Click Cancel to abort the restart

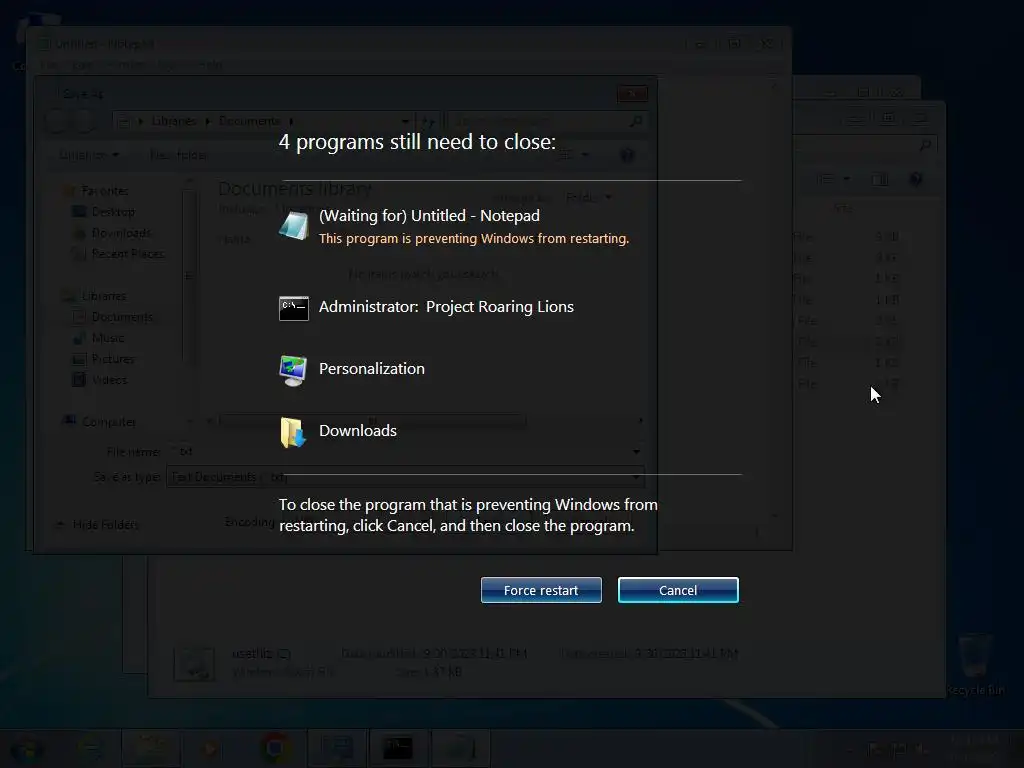(x=678, y=590)
